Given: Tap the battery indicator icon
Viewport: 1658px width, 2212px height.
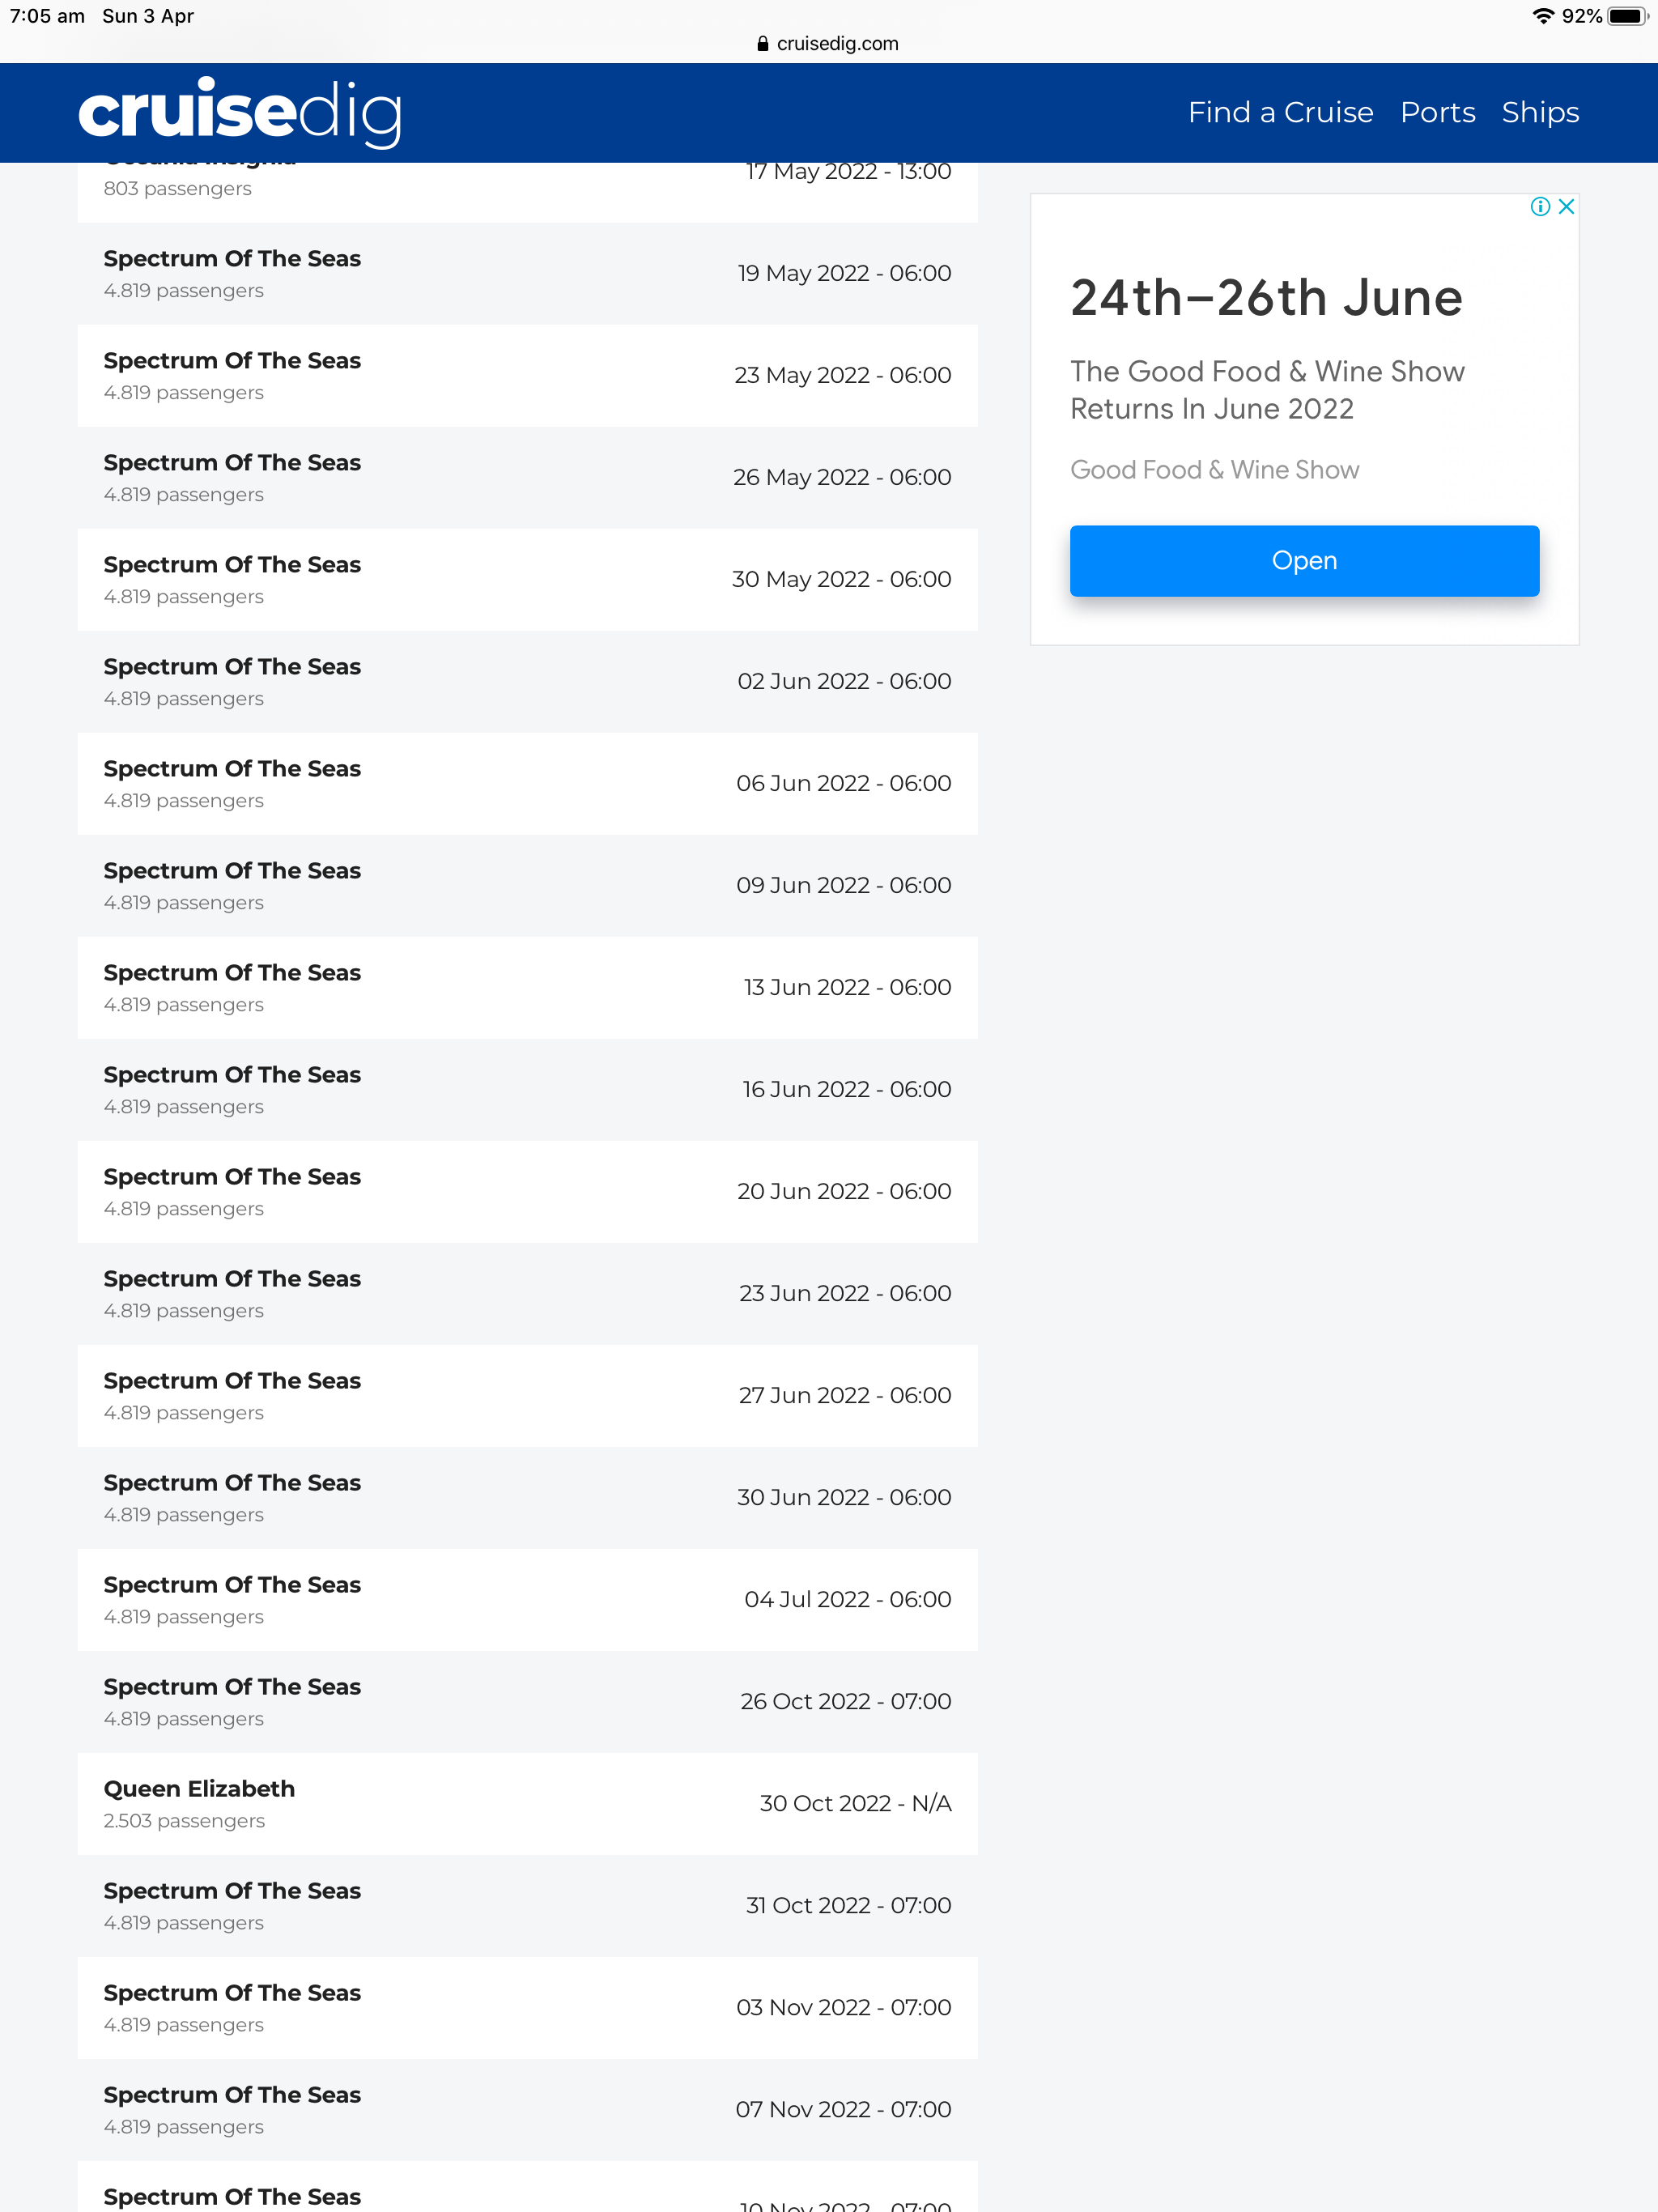Looking at the screenshot, I should 1627,16.
